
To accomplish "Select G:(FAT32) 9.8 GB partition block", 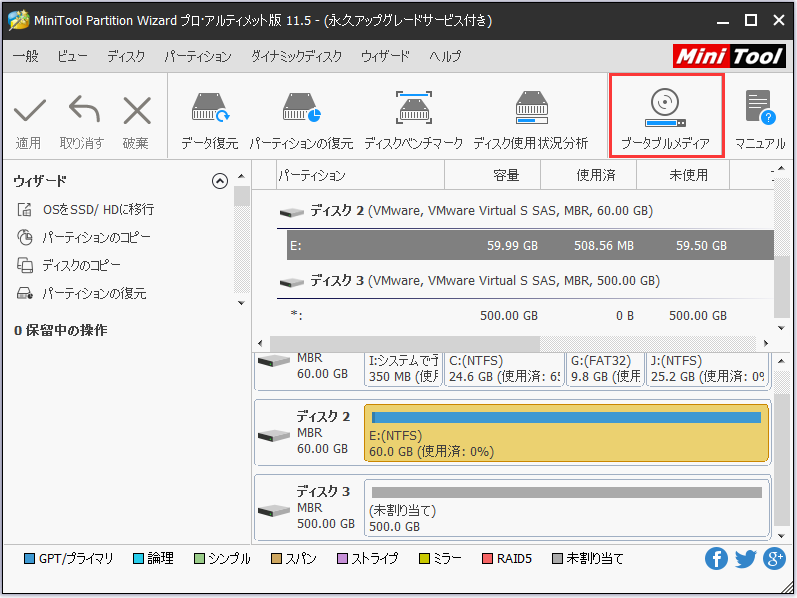I will [605, 370].
